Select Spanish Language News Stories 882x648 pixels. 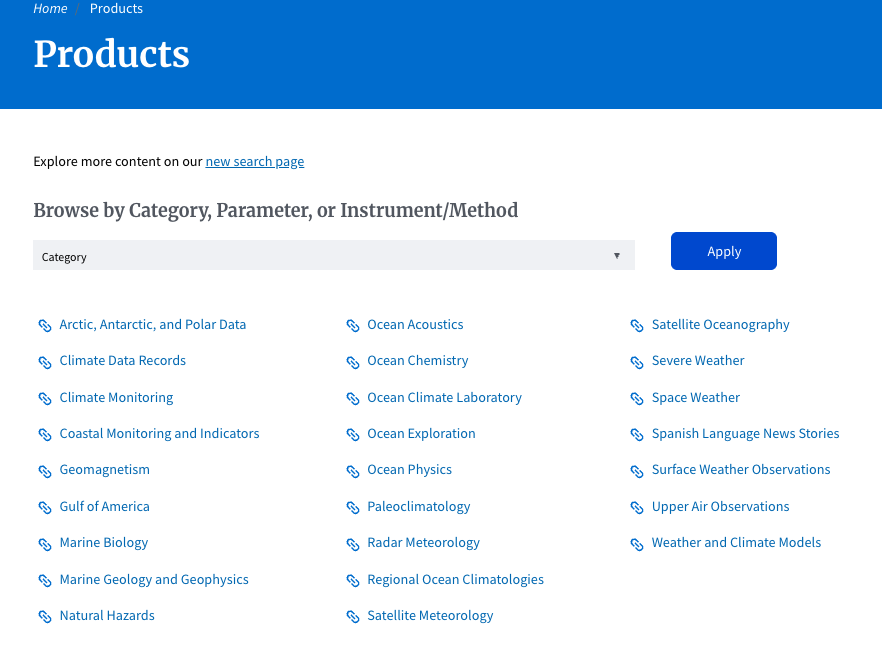745,434
